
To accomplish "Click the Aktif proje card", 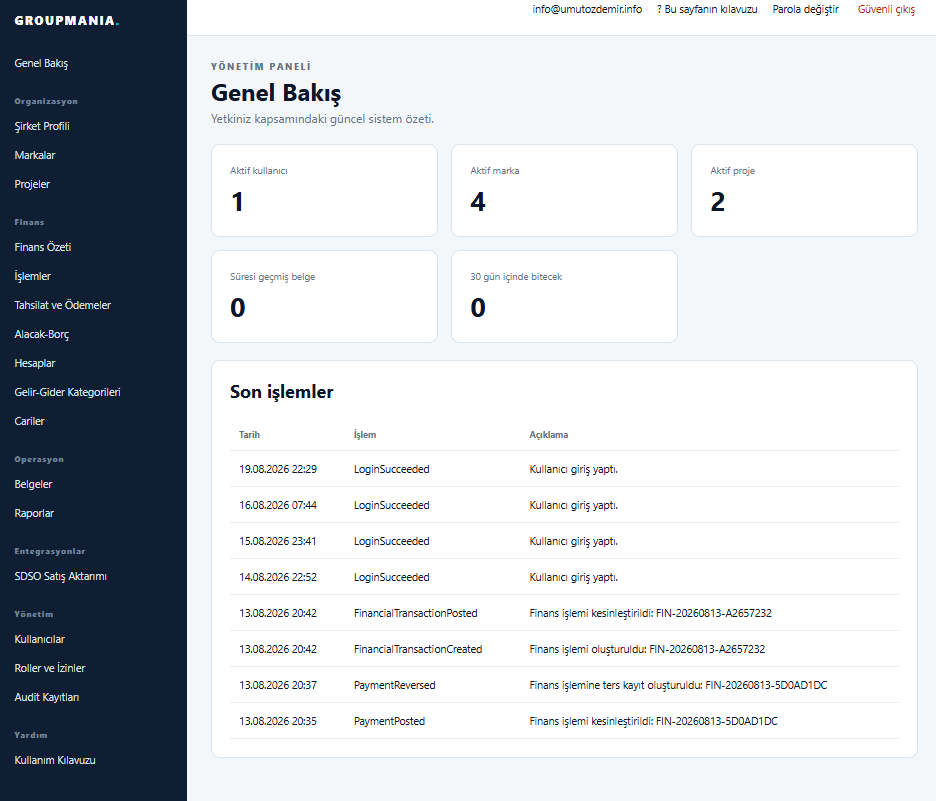I will click(804, 190).
